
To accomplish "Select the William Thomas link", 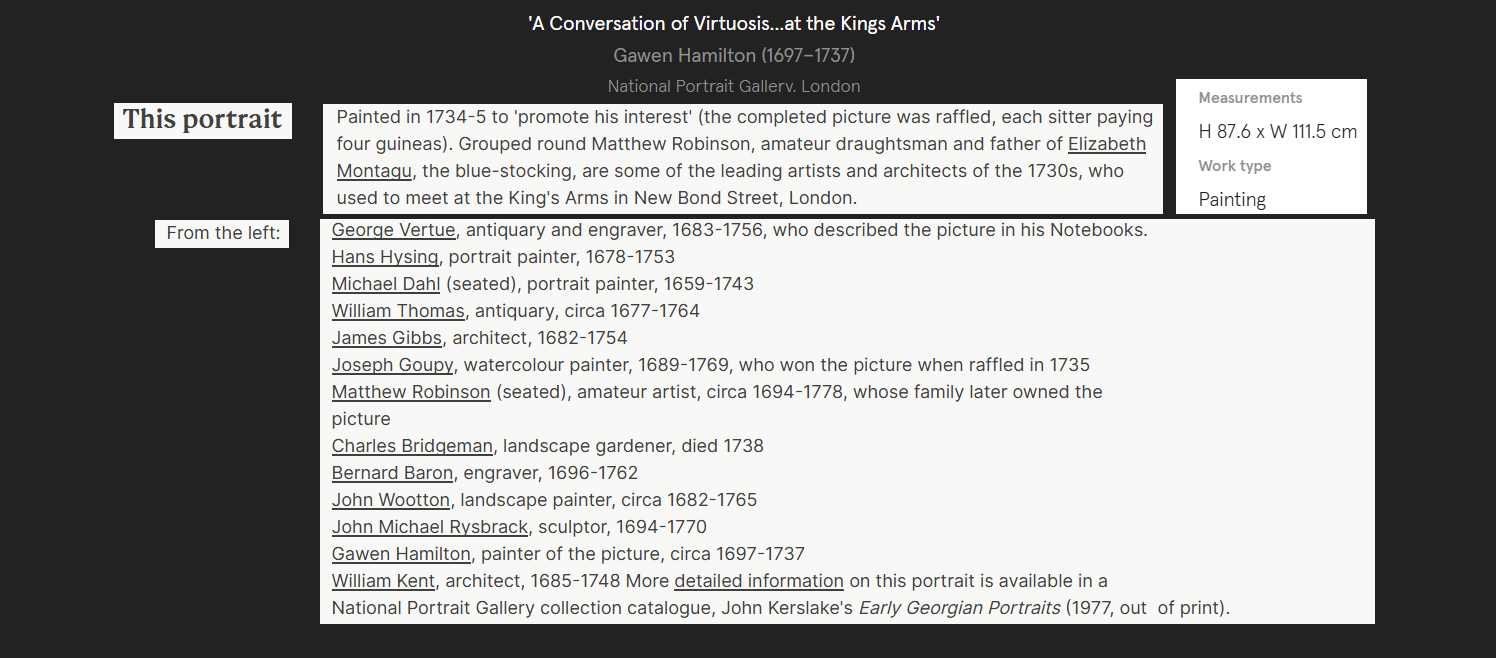I will tap(397, 311).
